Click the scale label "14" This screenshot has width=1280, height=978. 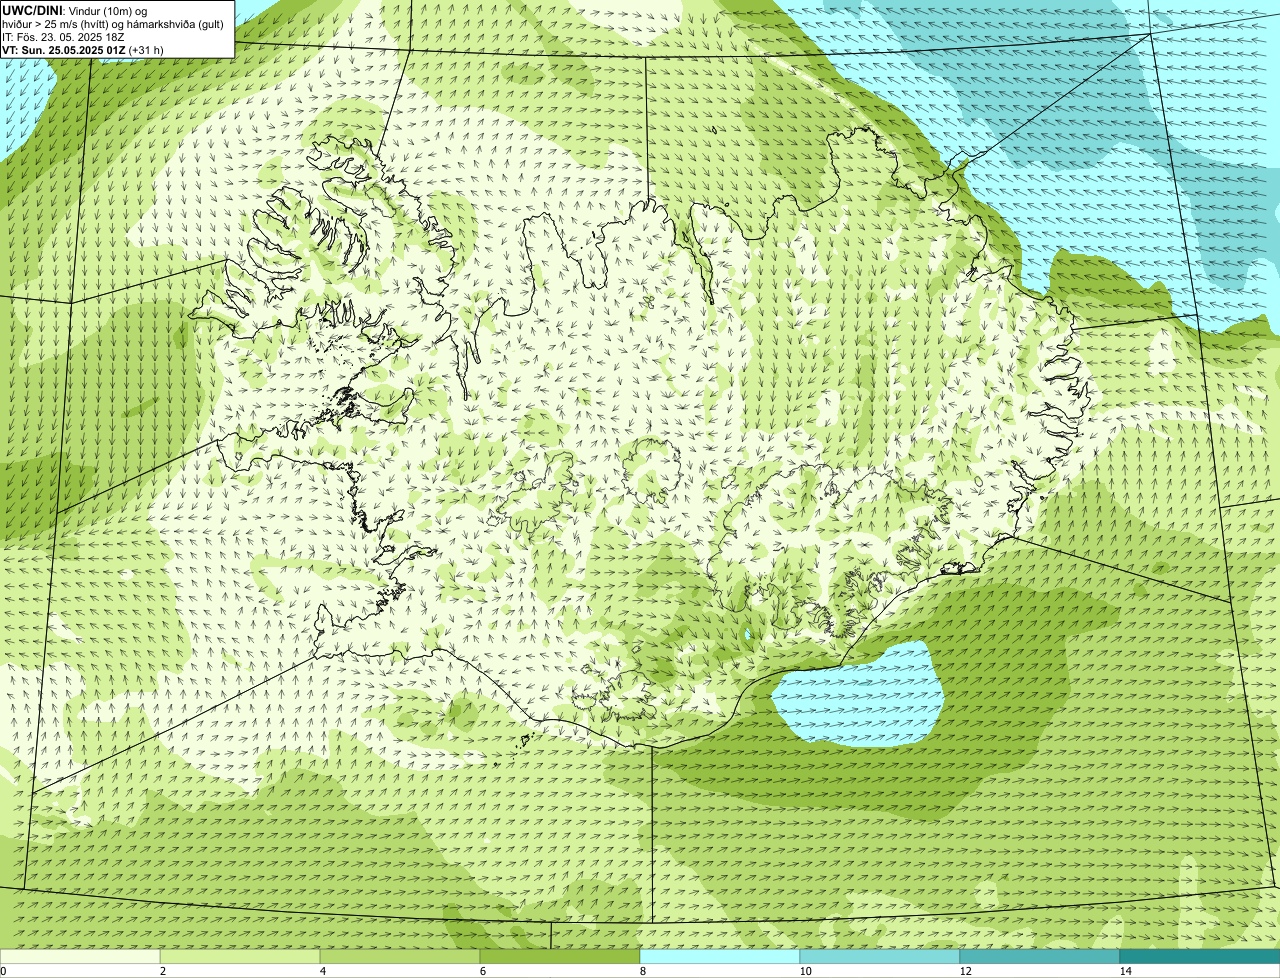pos(1125,971)
